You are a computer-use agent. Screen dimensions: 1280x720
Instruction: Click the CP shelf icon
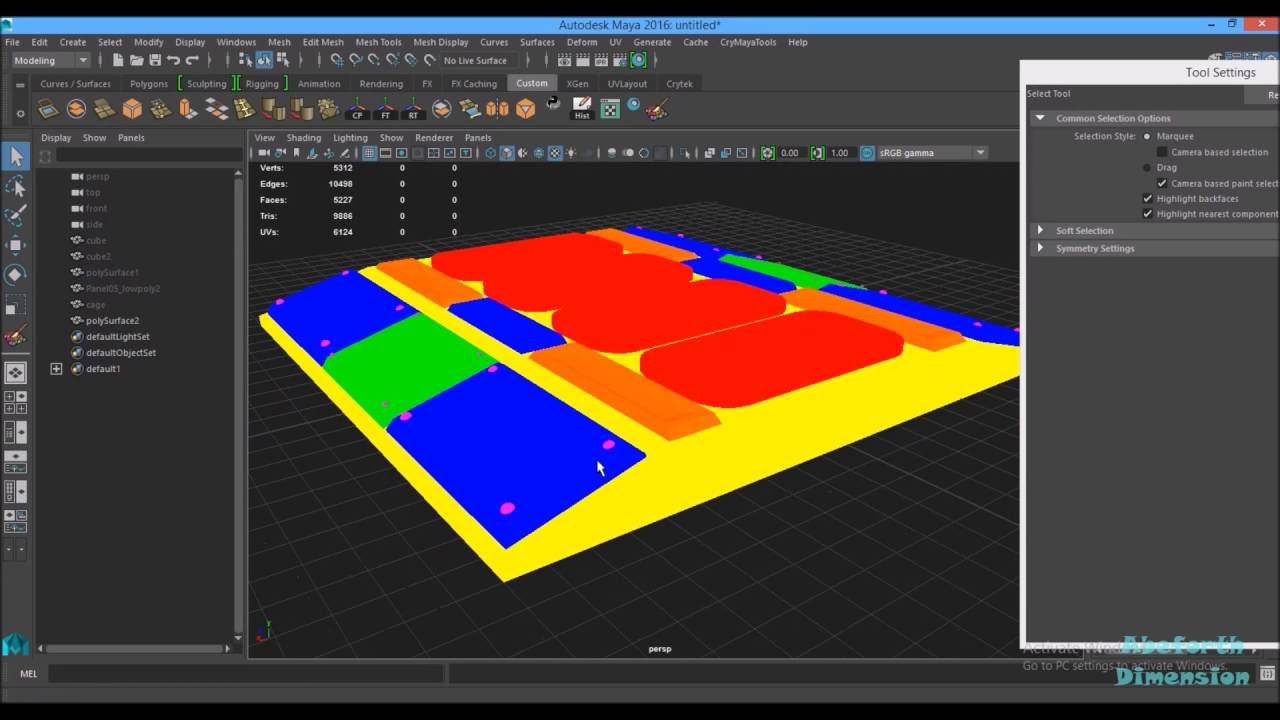[357, 109]
